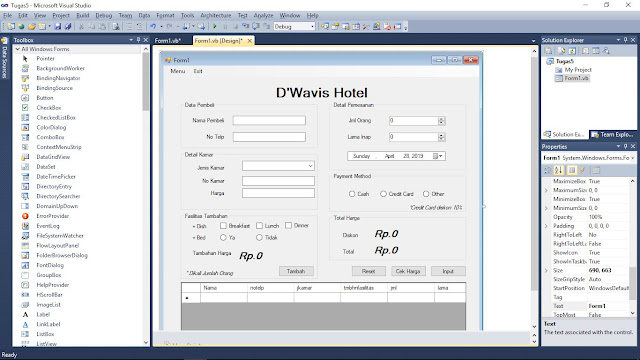Open the Debug menu

[x=104, y=16]
